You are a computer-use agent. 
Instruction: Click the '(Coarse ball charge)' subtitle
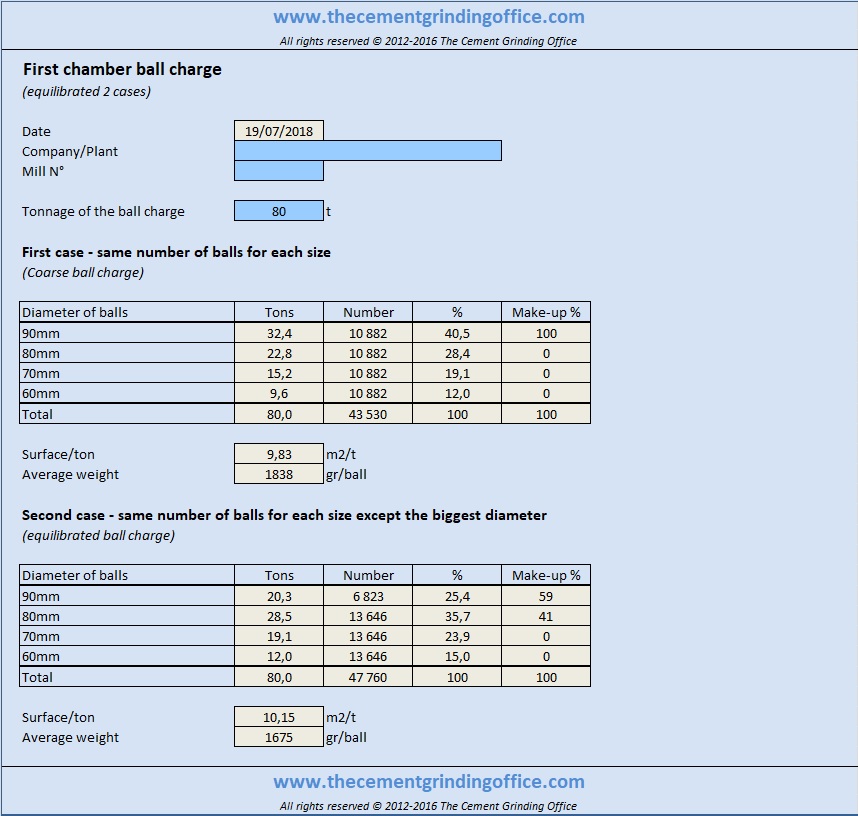pyautogui.click(x=83, y=273)
